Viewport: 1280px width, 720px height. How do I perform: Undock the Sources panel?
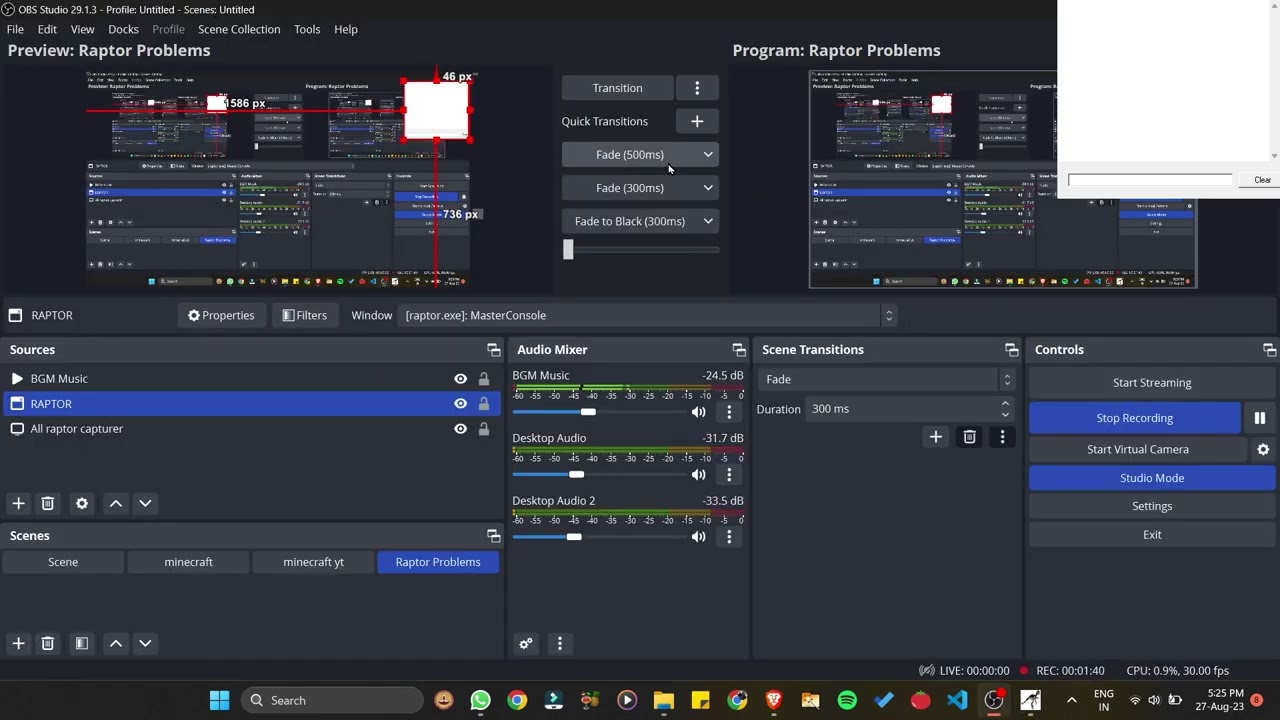(494, 350)
